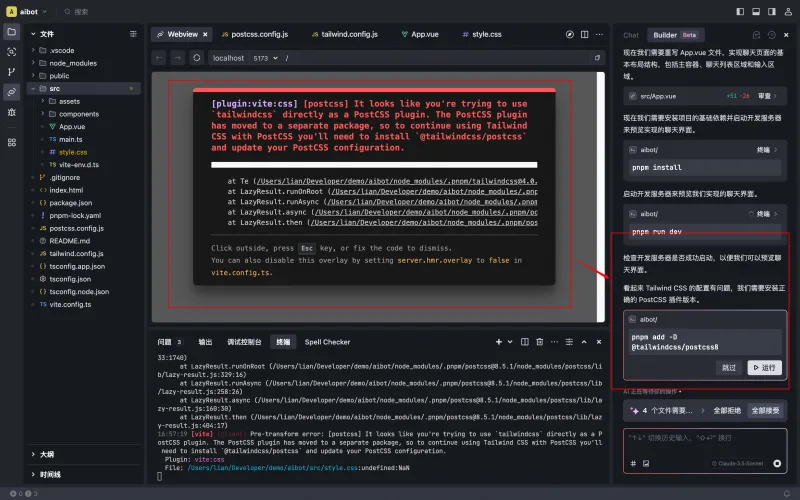The height and width of the screenshot is (500, 800).
Task: Open the debug (bug) sidebar icon
Action: 12,112
